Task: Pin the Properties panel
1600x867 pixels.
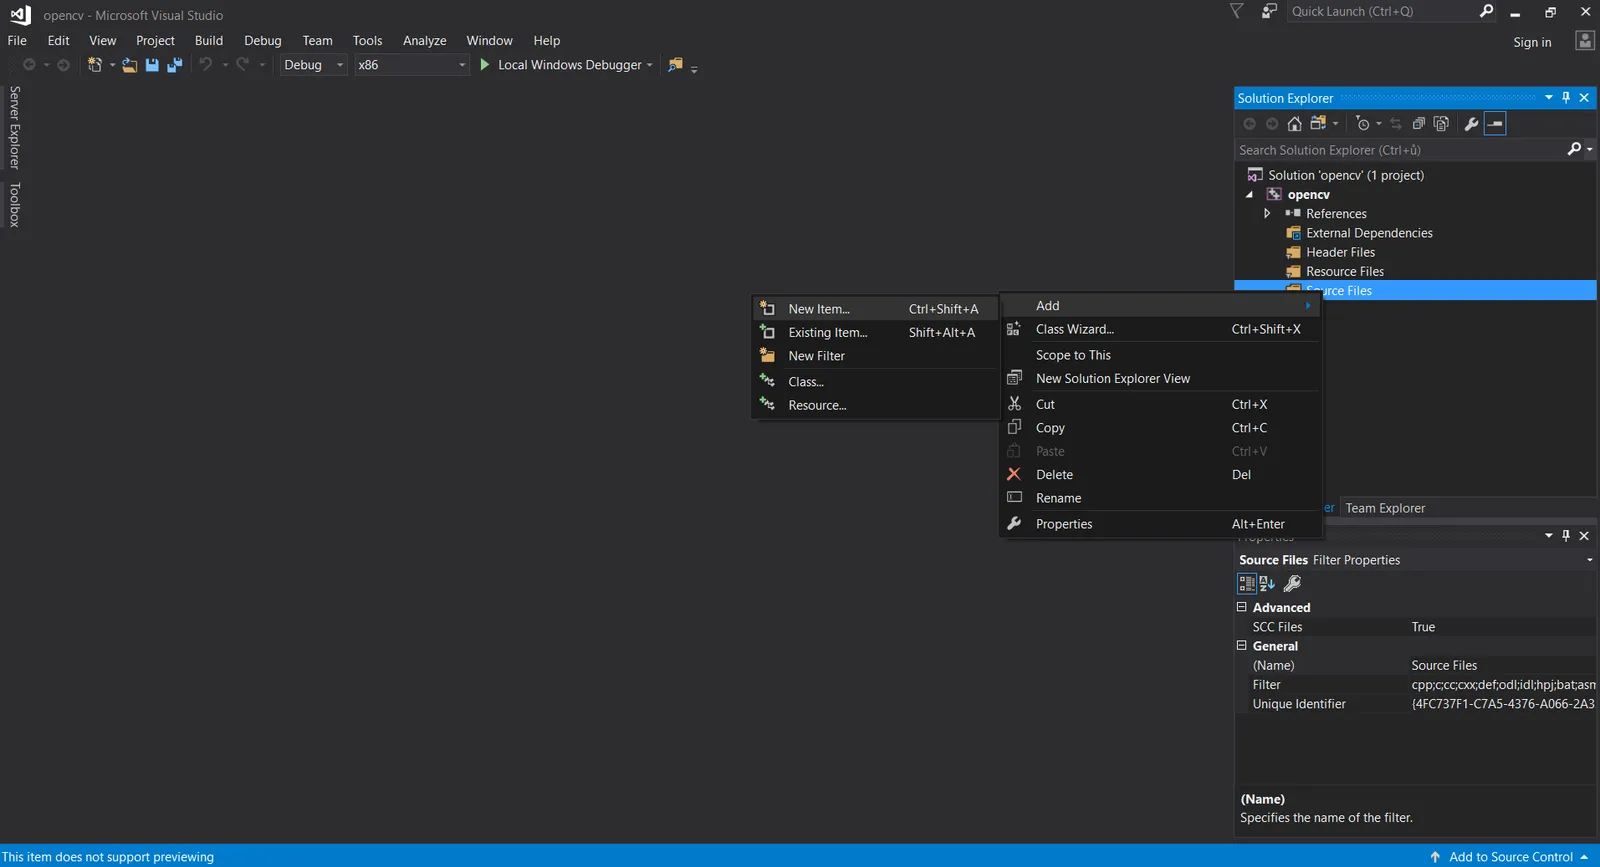Action: (1566, 536)
